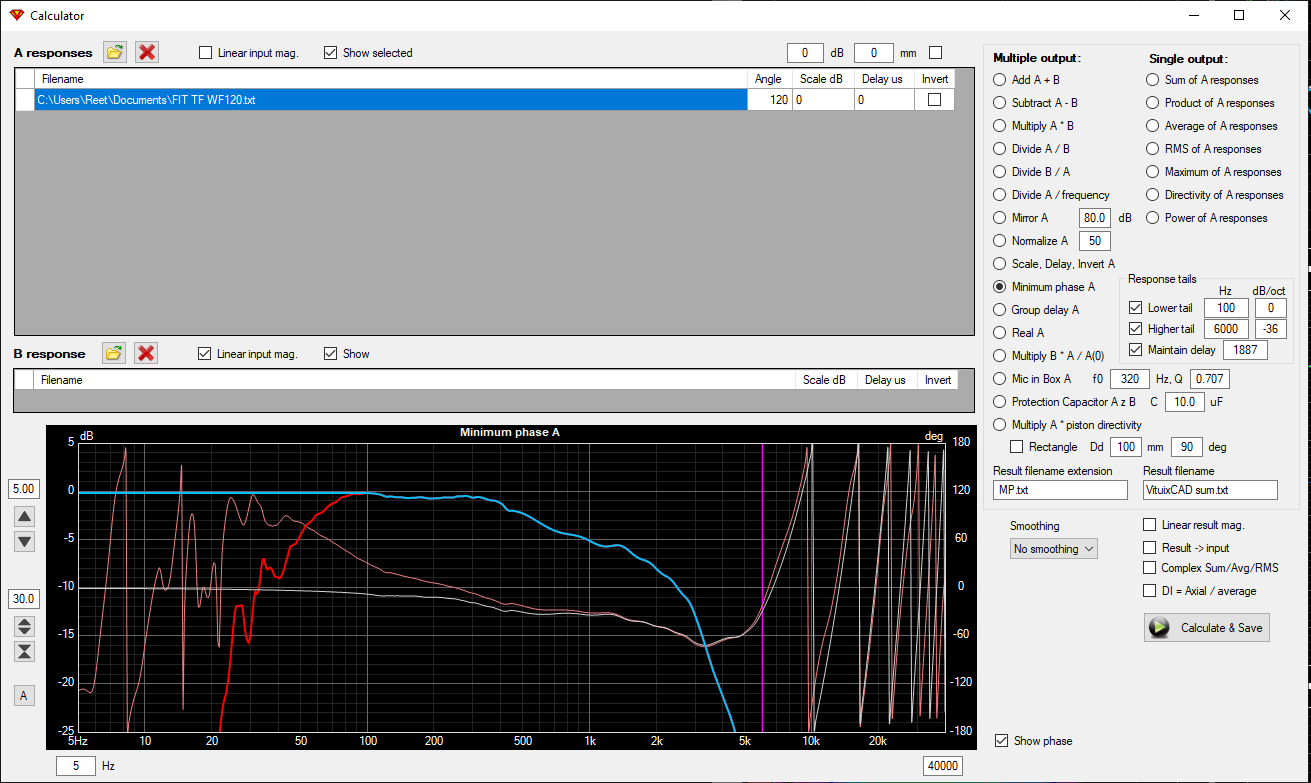The image size is (1311, 783).
Task: Open file for B response
Action: (115, 353)
